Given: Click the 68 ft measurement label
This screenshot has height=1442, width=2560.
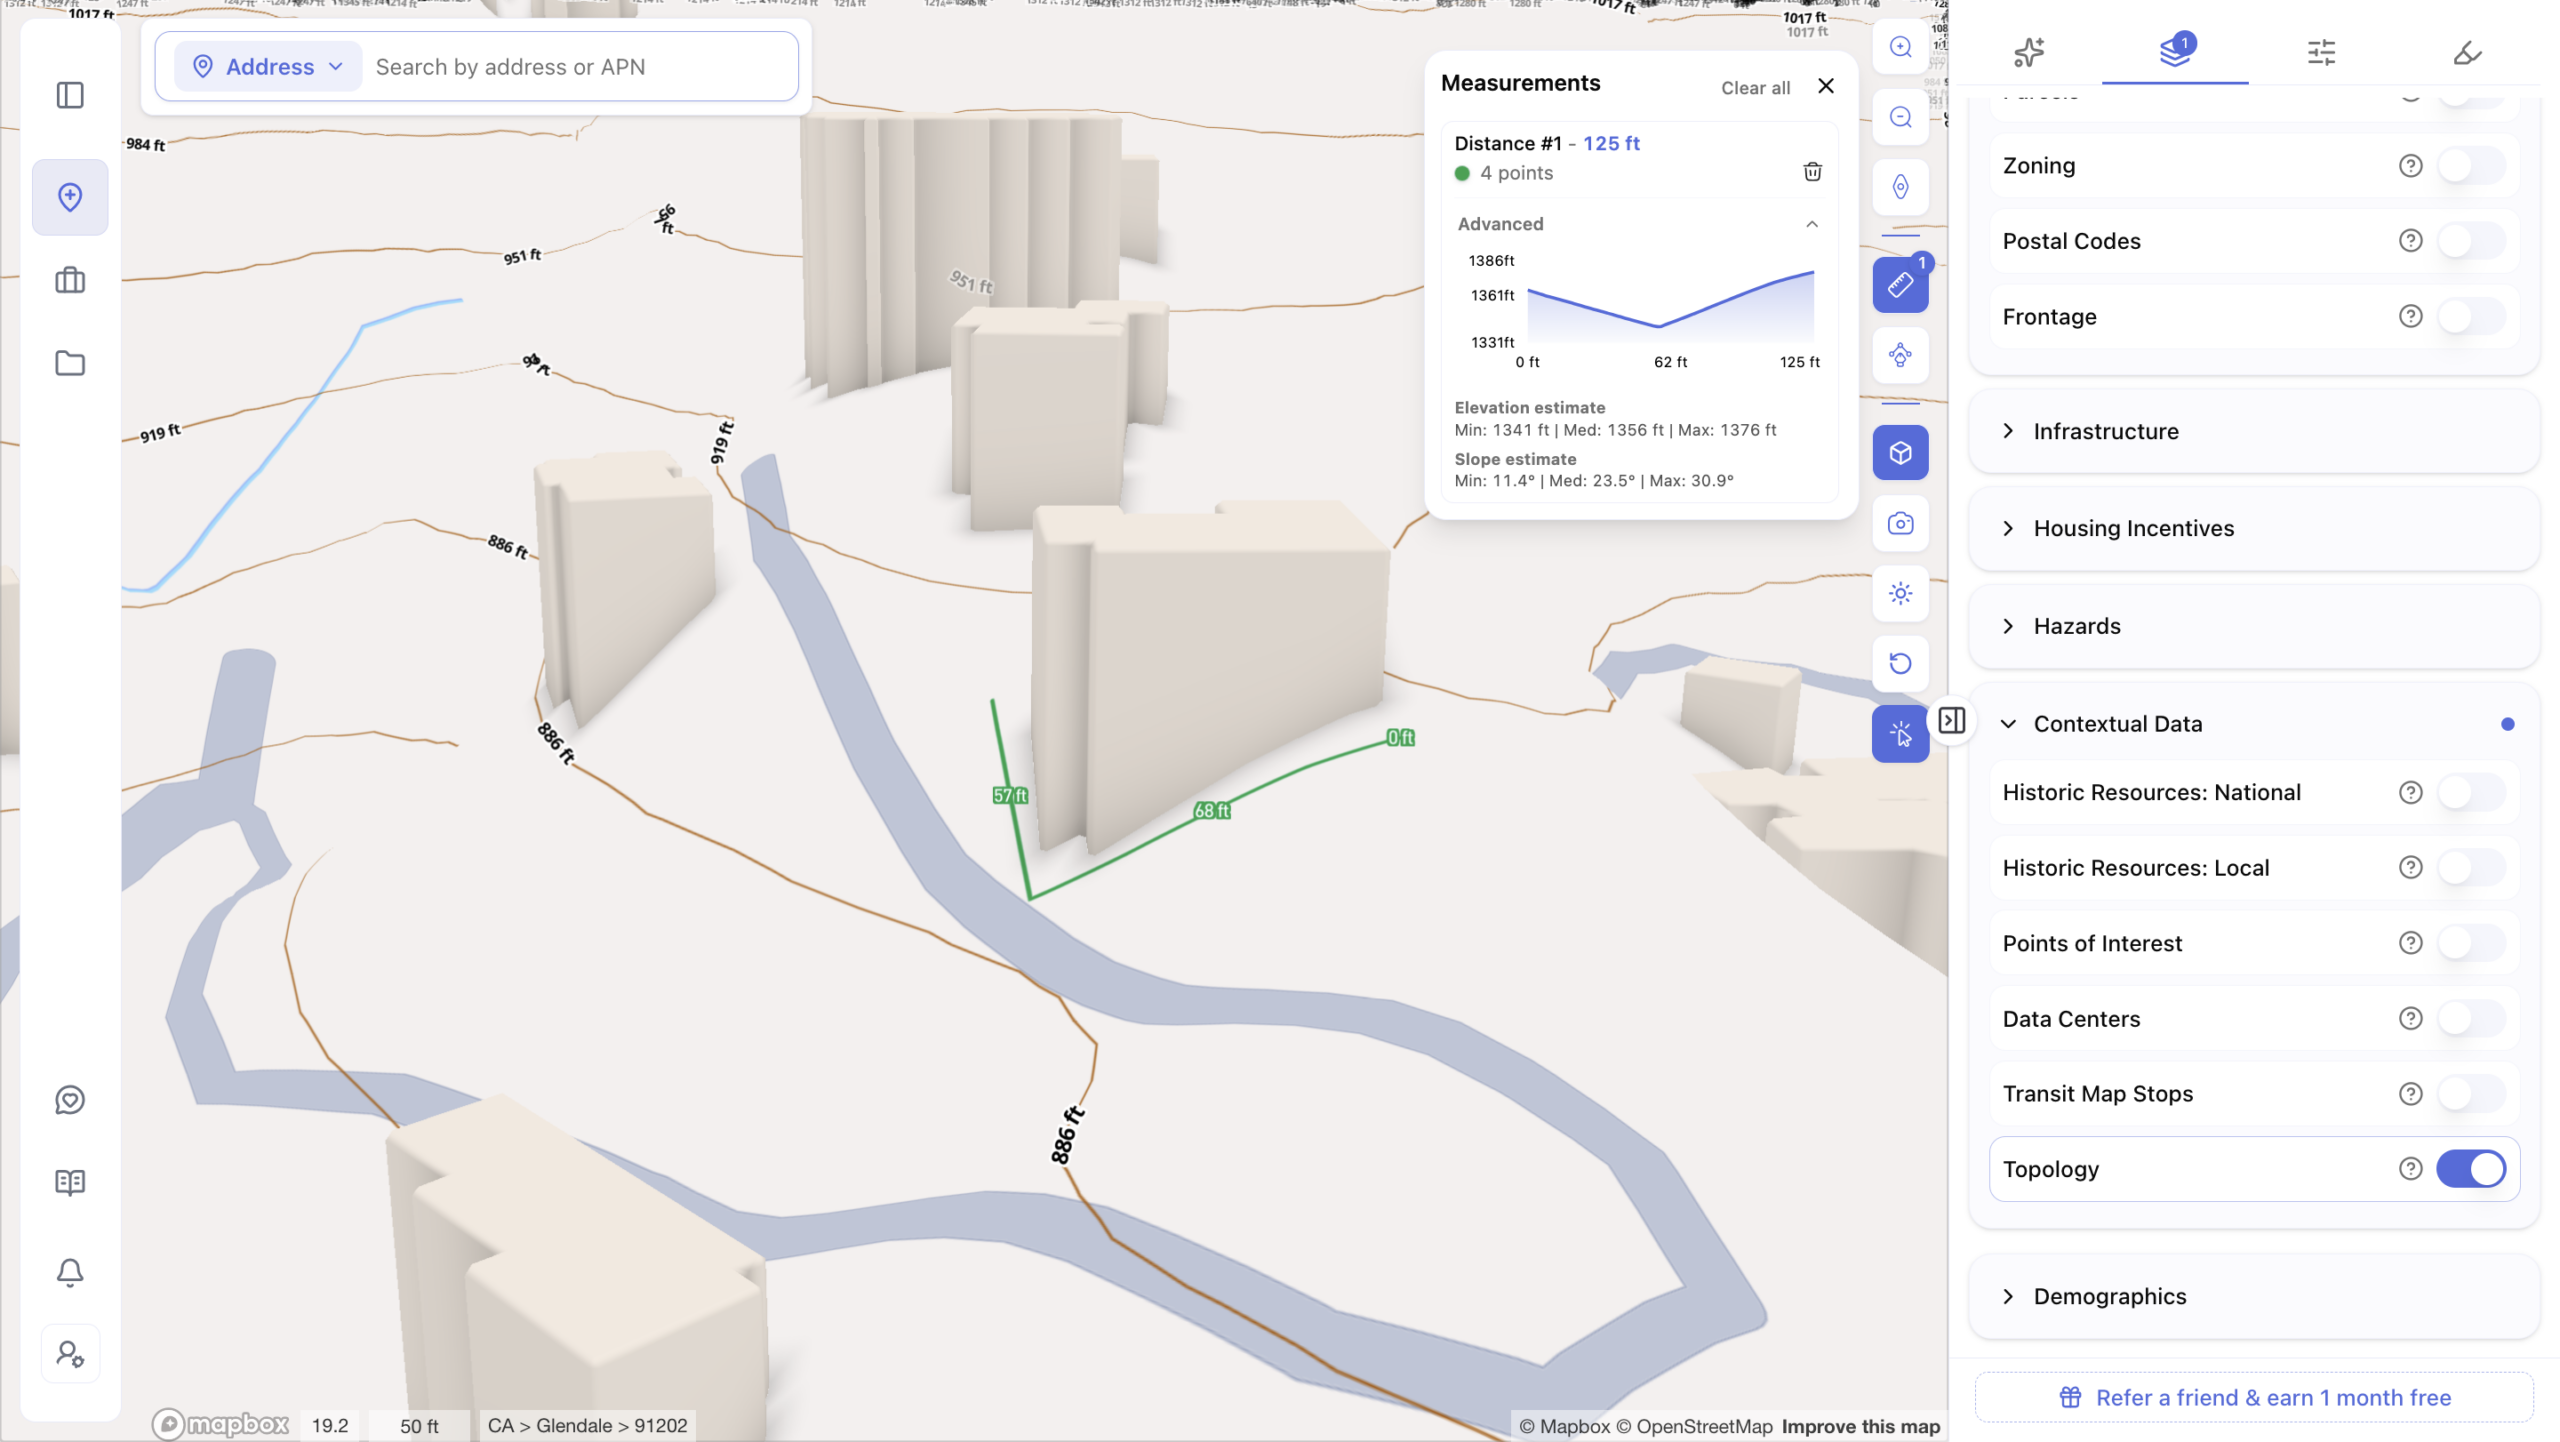Looking at the screenshot, I should 1212,810.
